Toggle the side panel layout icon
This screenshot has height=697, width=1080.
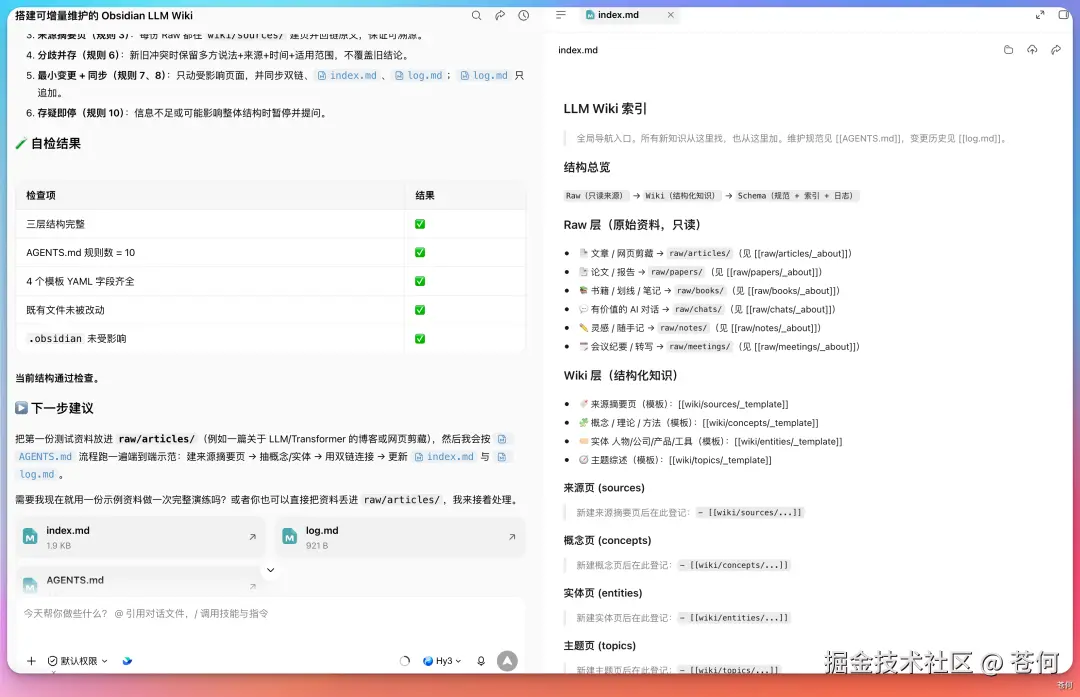click(x=1063, y=14)
